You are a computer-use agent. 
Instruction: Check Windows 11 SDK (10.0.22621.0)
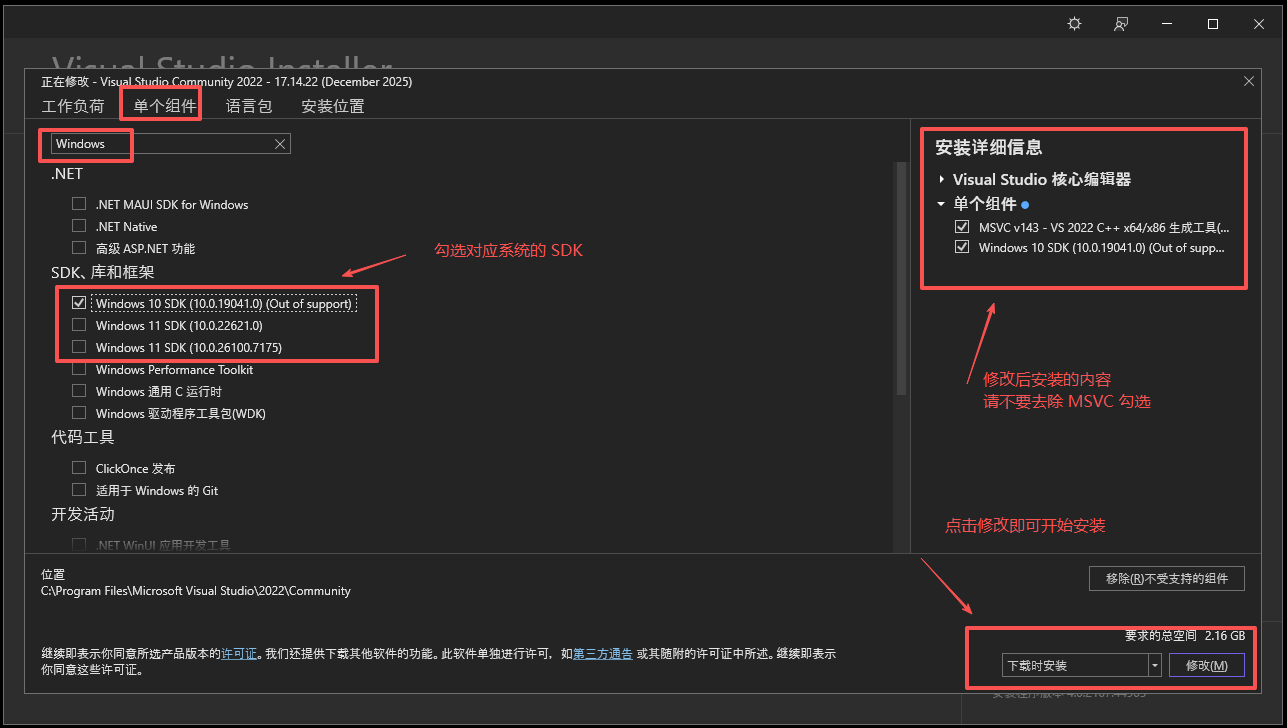(x=79, y=325)
